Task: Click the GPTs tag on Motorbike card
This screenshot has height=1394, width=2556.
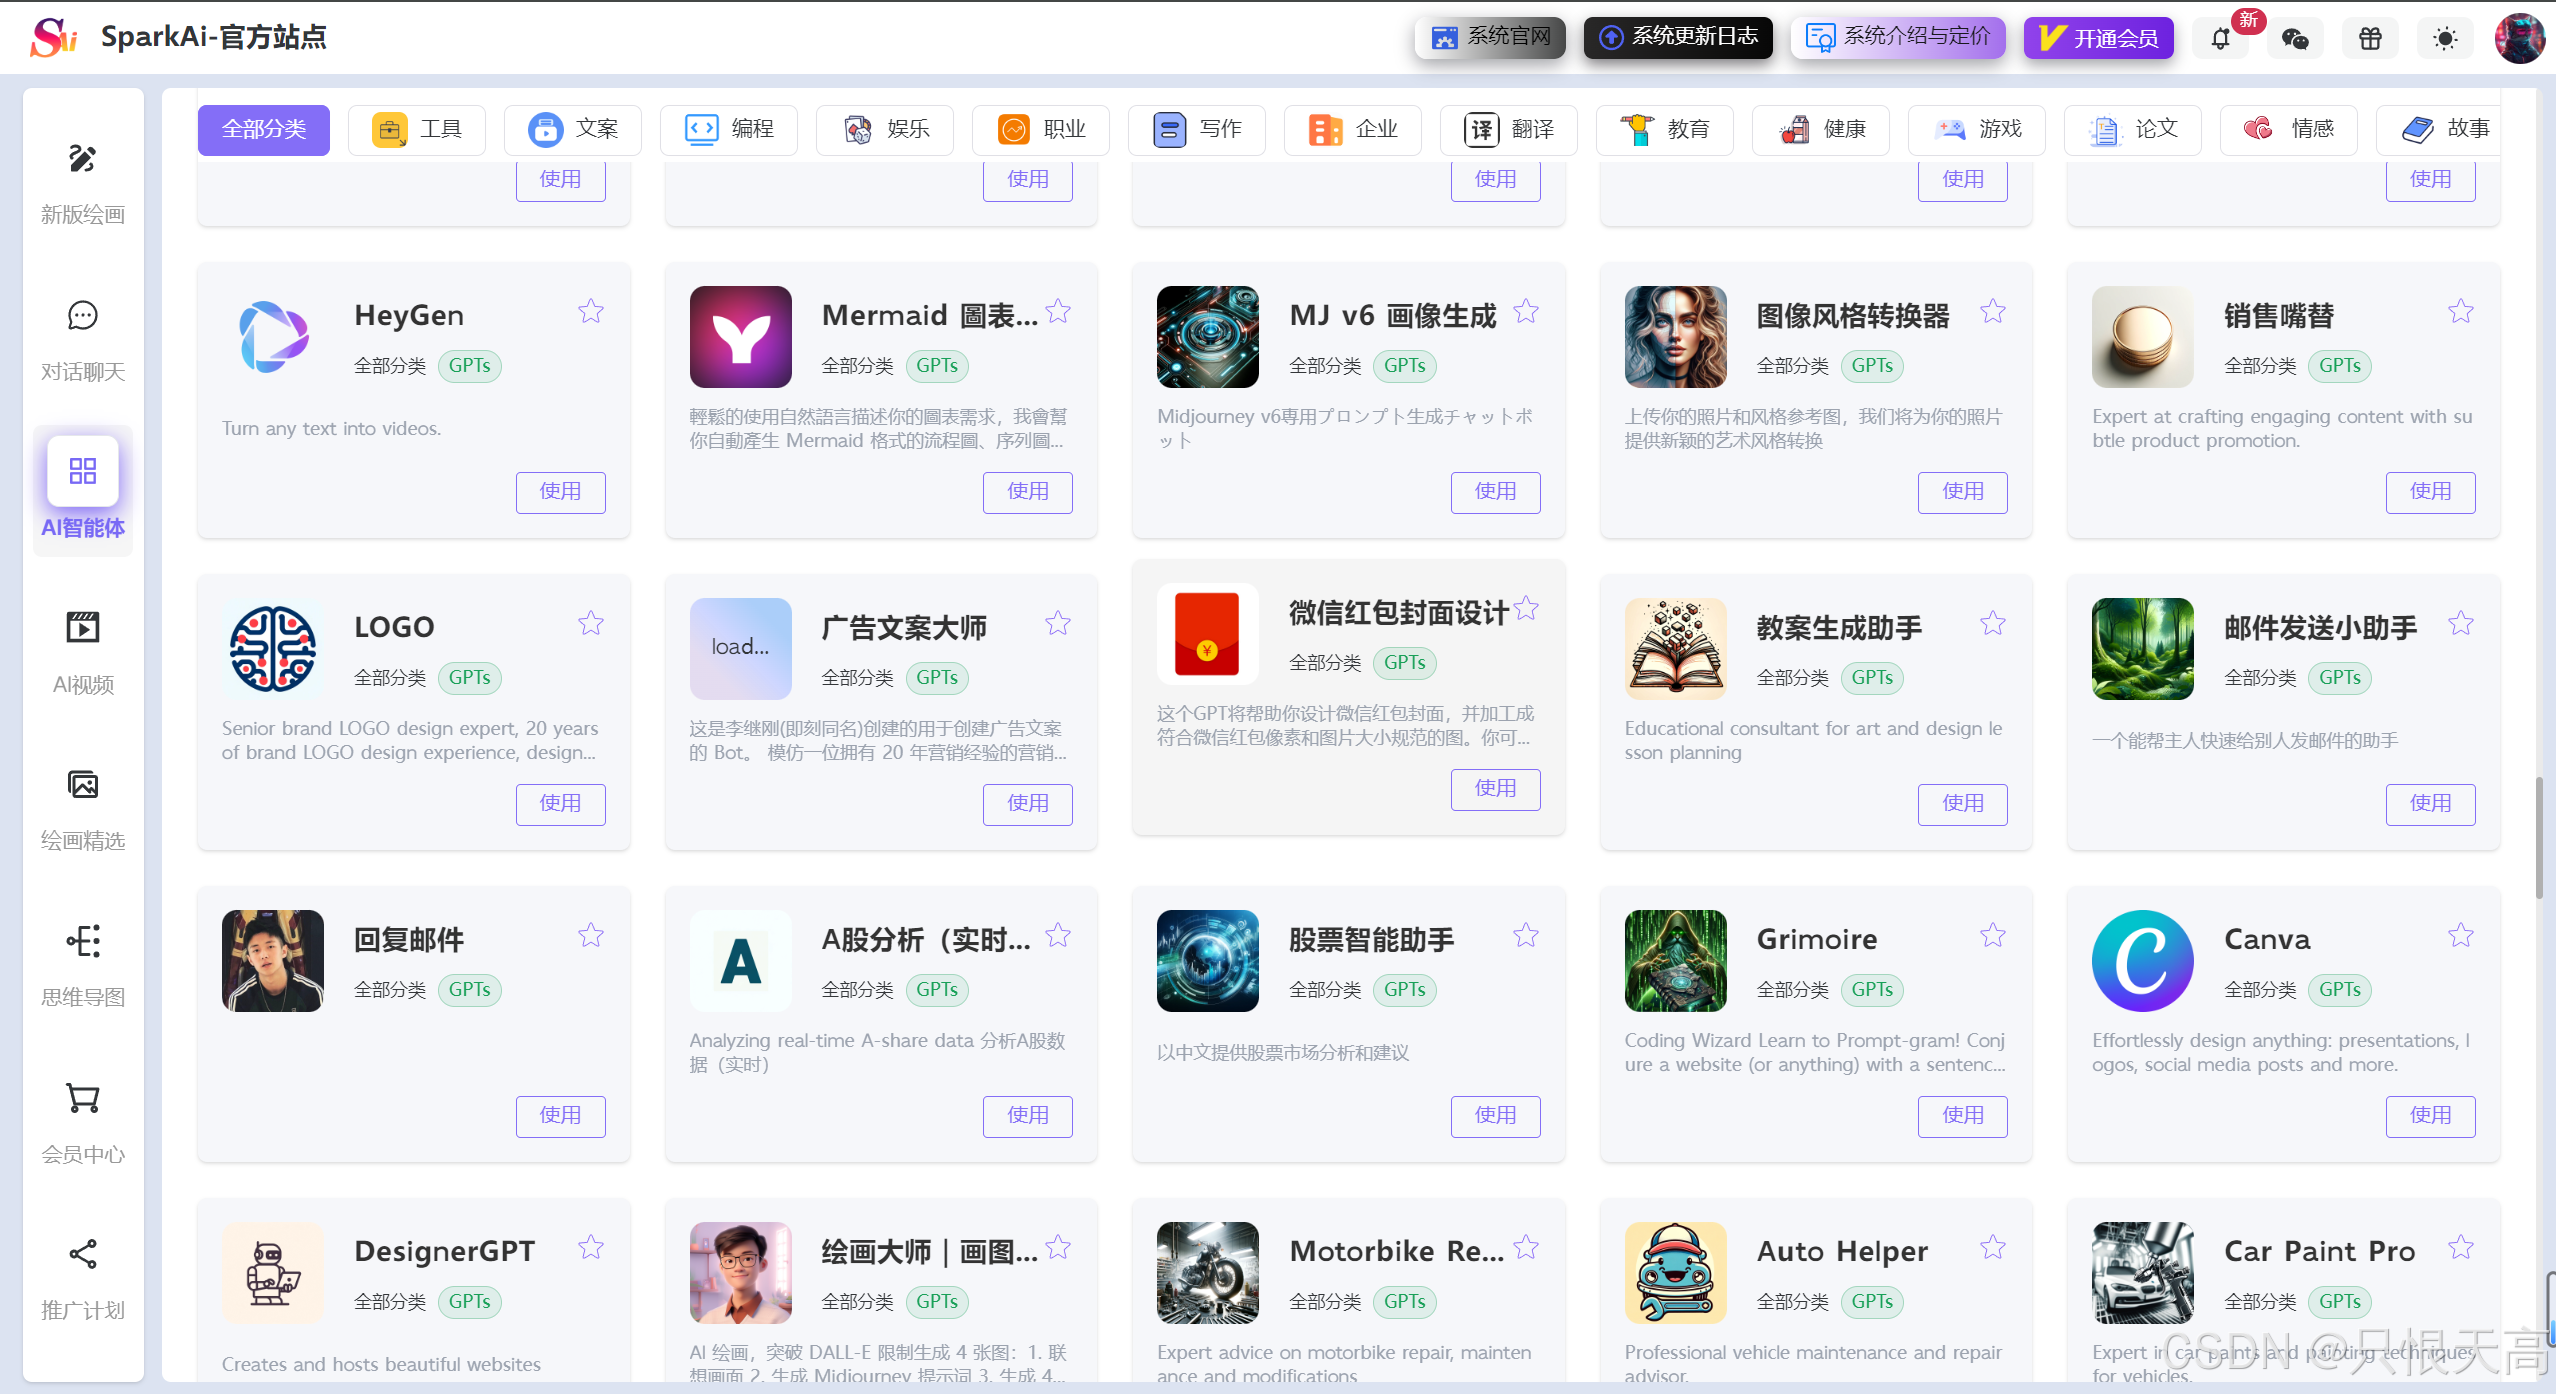Action: point(1405,1302)
